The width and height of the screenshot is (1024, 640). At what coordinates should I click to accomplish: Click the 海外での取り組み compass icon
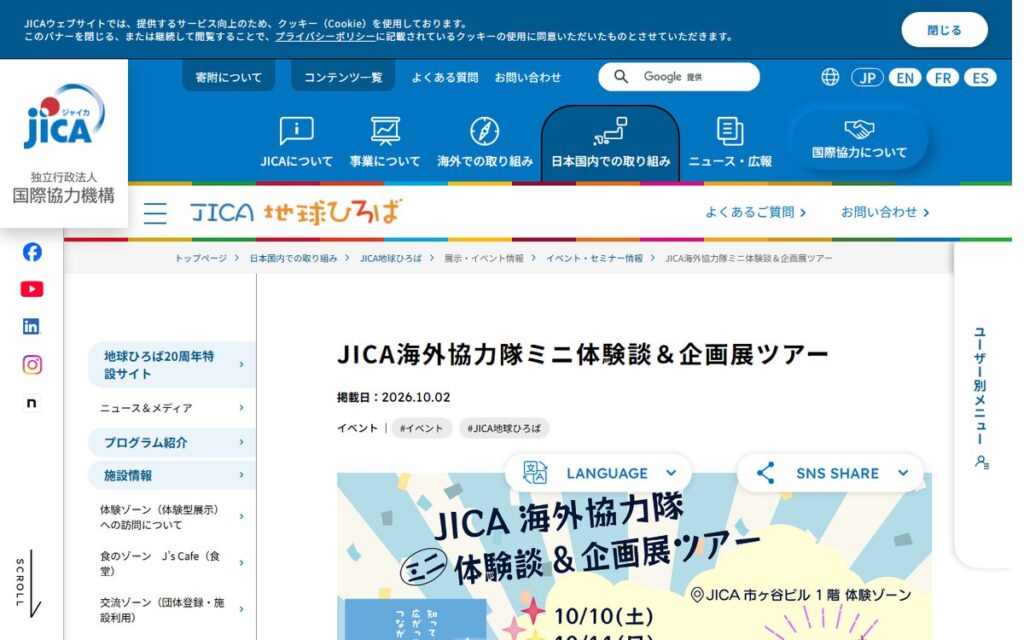[485, 131]
